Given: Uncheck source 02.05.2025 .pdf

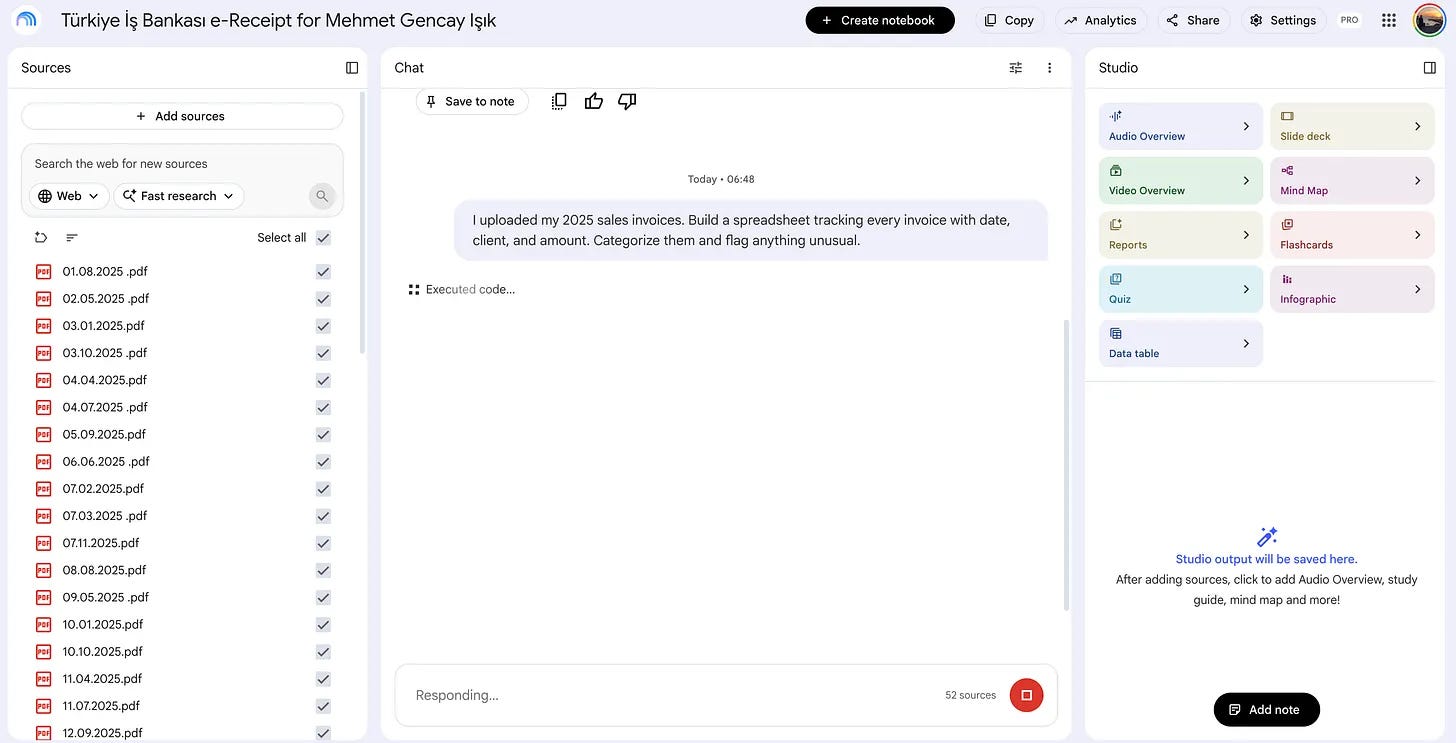Looking at the screenshot, I should tap(323, 299).
